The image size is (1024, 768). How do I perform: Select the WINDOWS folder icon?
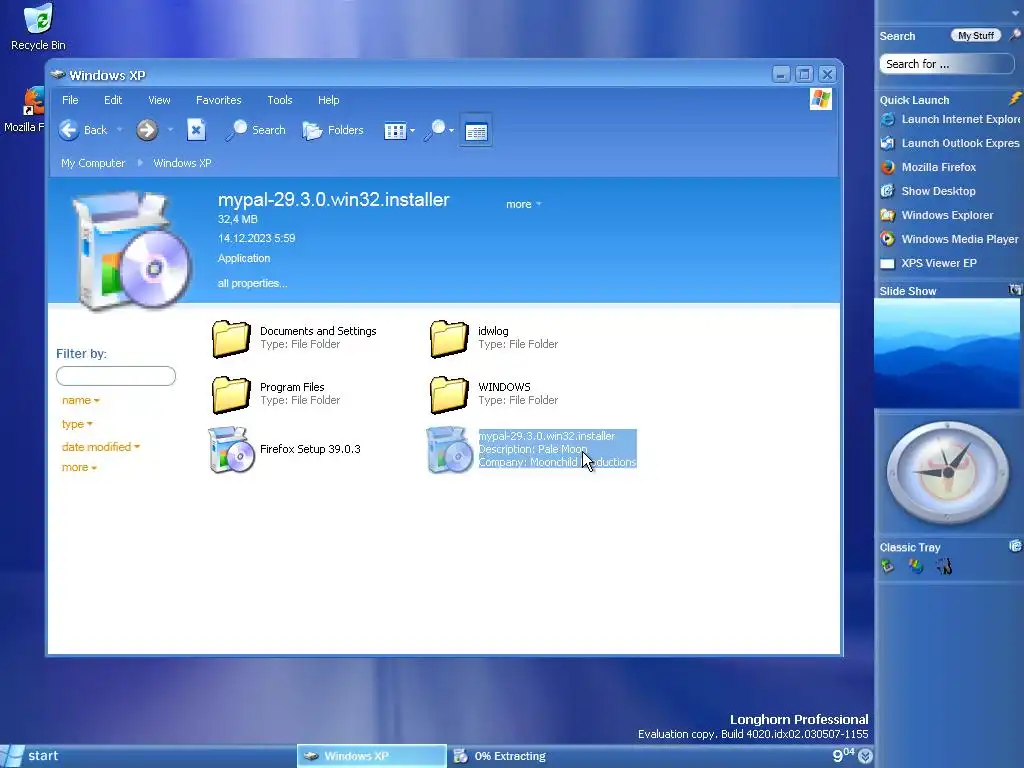point(449,394)
